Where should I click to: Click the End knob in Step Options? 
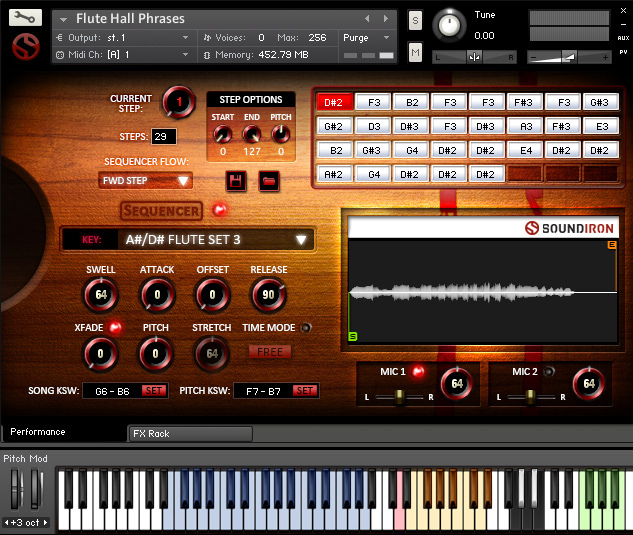tap(252, 134)
